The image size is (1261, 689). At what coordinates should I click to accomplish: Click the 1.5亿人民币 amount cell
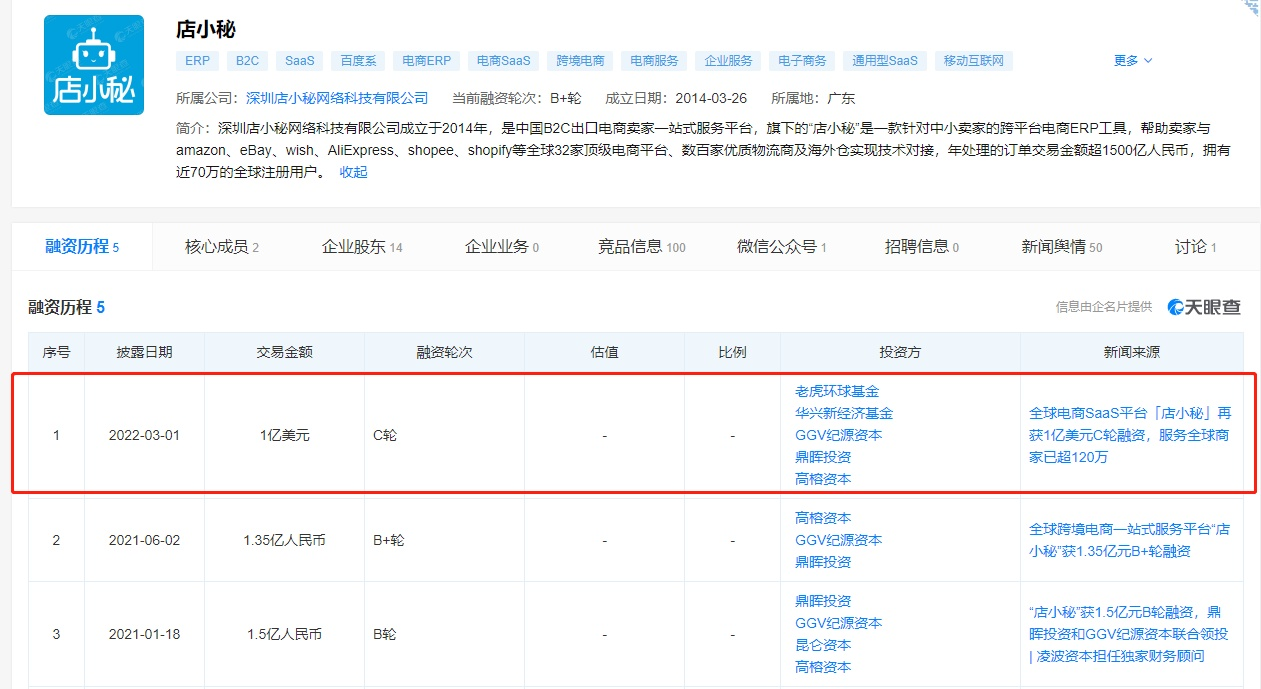[x=285, y=635]
